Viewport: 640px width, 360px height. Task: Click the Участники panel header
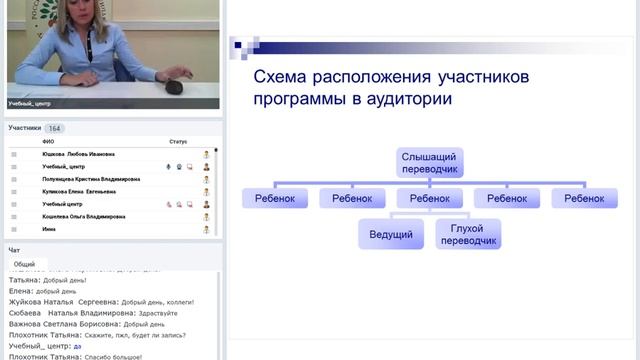click(x=25, y=128)
